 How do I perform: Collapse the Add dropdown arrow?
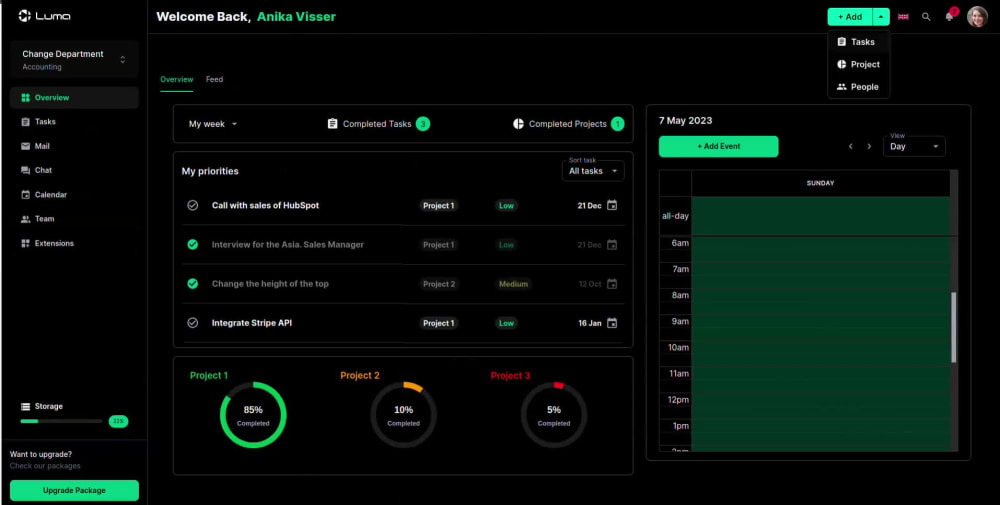coord(881,17)
